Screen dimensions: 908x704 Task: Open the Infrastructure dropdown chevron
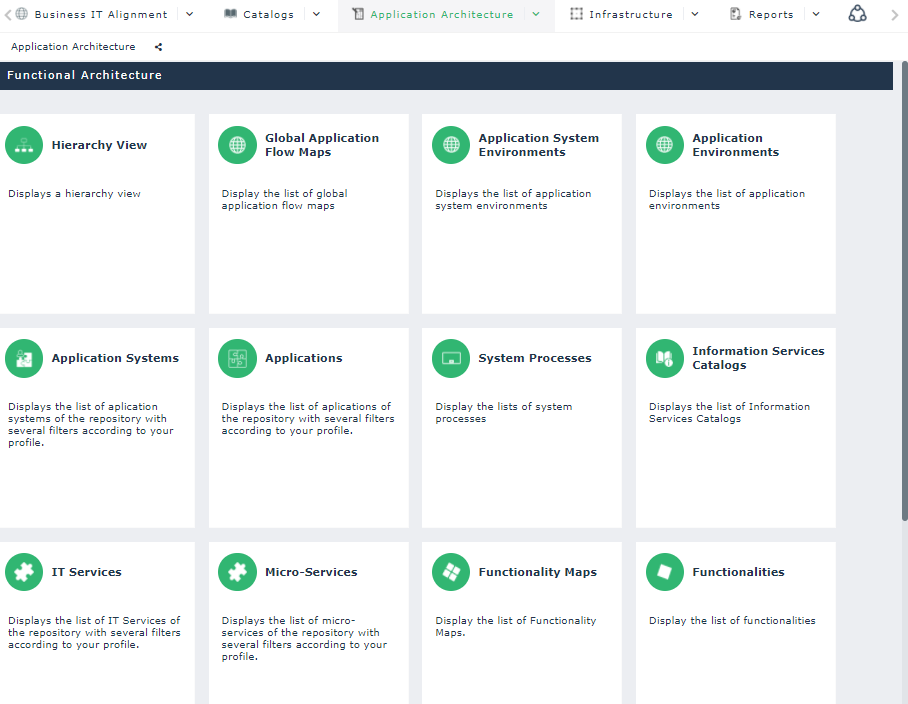[695, 14]
